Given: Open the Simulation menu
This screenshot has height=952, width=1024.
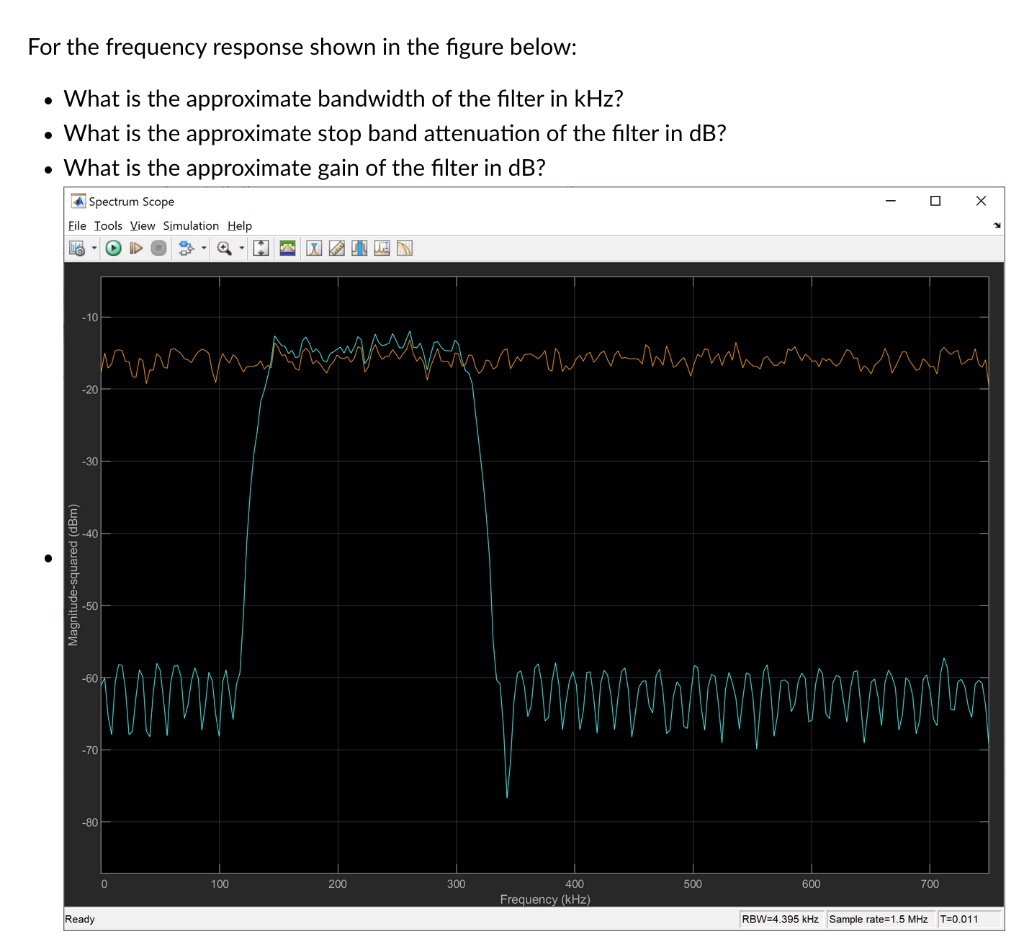Looking at the screenshot, I should (x=191, y=225).
